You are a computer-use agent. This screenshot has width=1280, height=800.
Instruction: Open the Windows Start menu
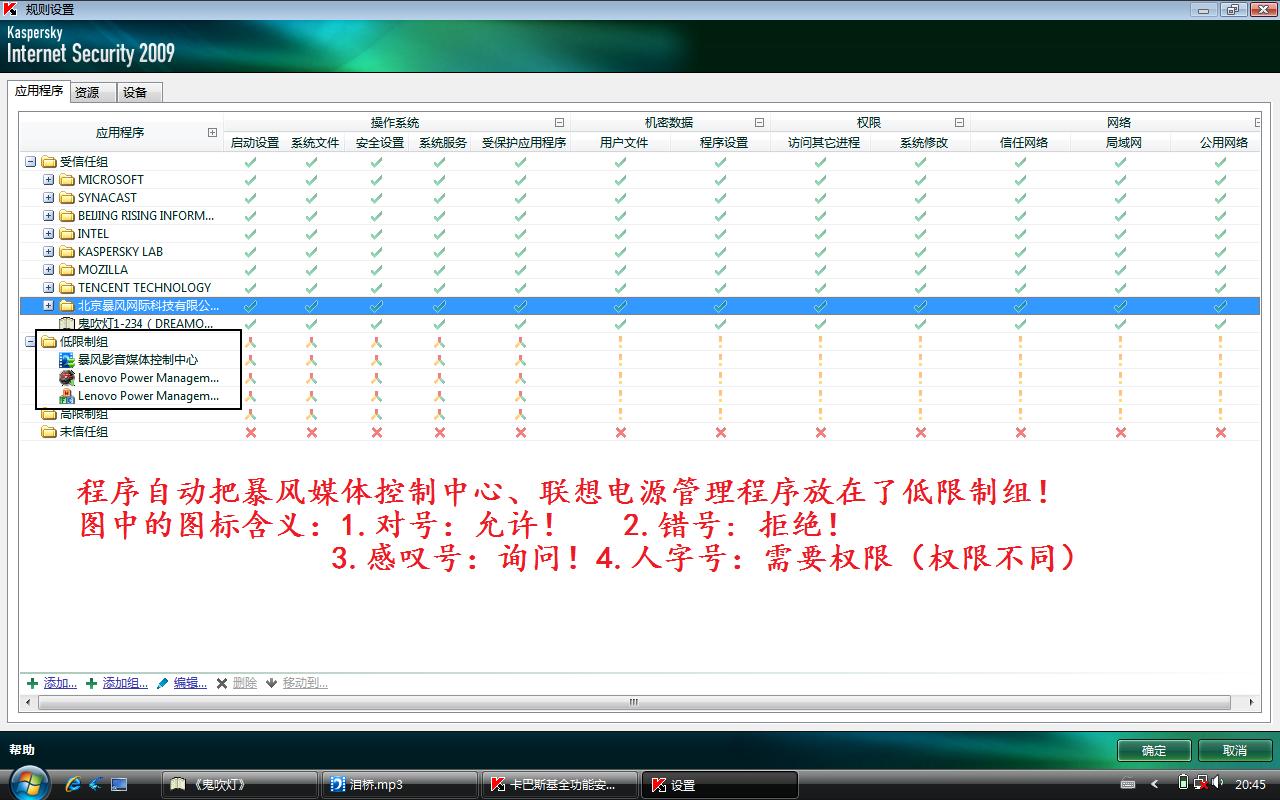click(x=28, y=781)
